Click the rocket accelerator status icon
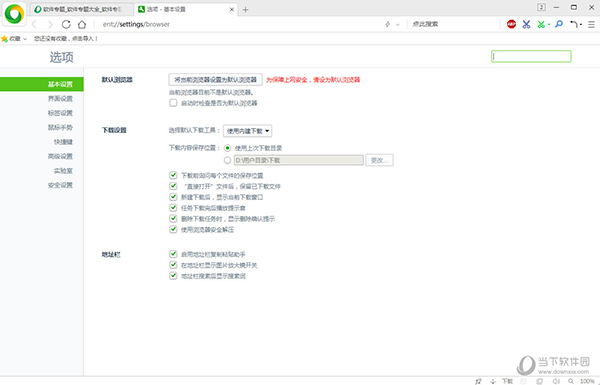 [478, 381]
